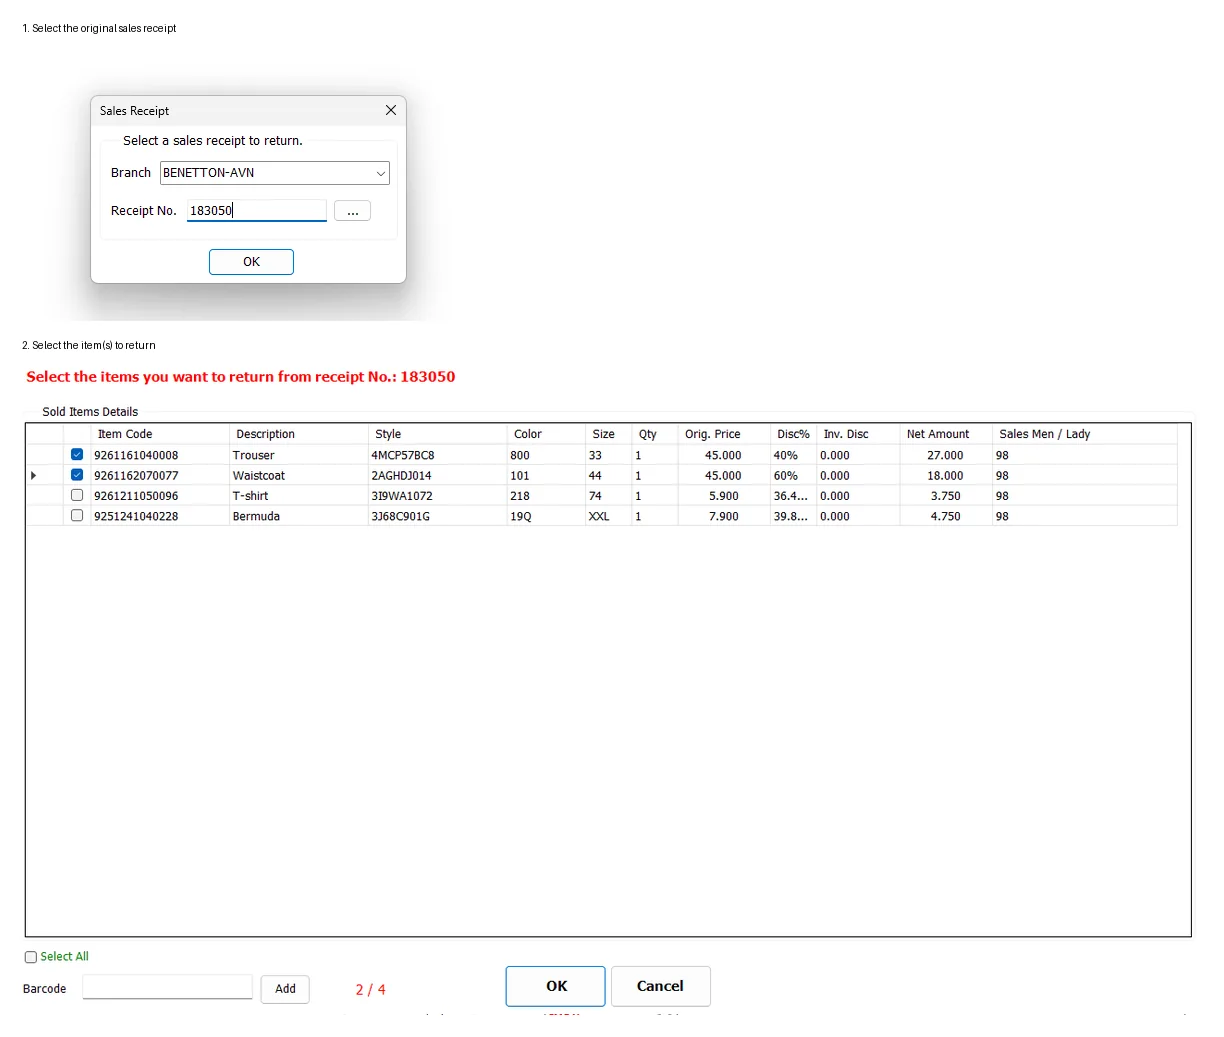Click size XXL cell in Bermuda row
The width and height of the screenshot is (1224, 1037).
tap(609, 516)
